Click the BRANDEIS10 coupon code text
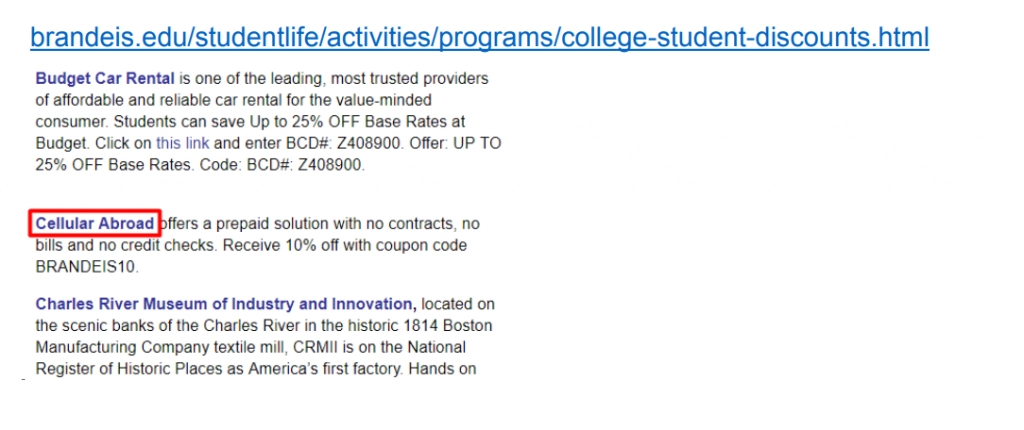1024x430 pixels. point(87,267)
